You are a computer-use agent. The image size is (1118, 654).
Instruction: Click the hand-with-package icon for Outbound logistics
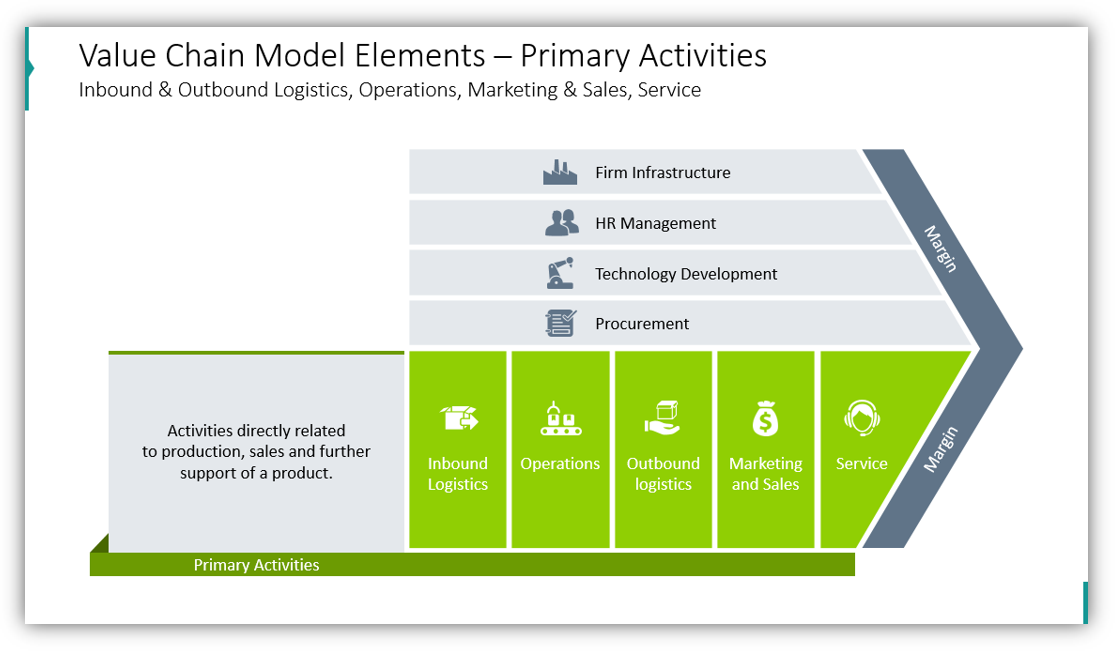click(663, 417)
